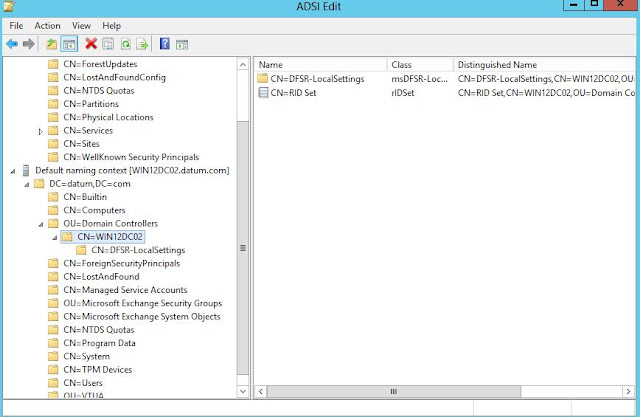The width and height of the screenshot is (640, 417).
Task: Select the lower CN=NTDS Quotas above CN=Program Data
Action: pyautogui.click(x=99, y=330)
